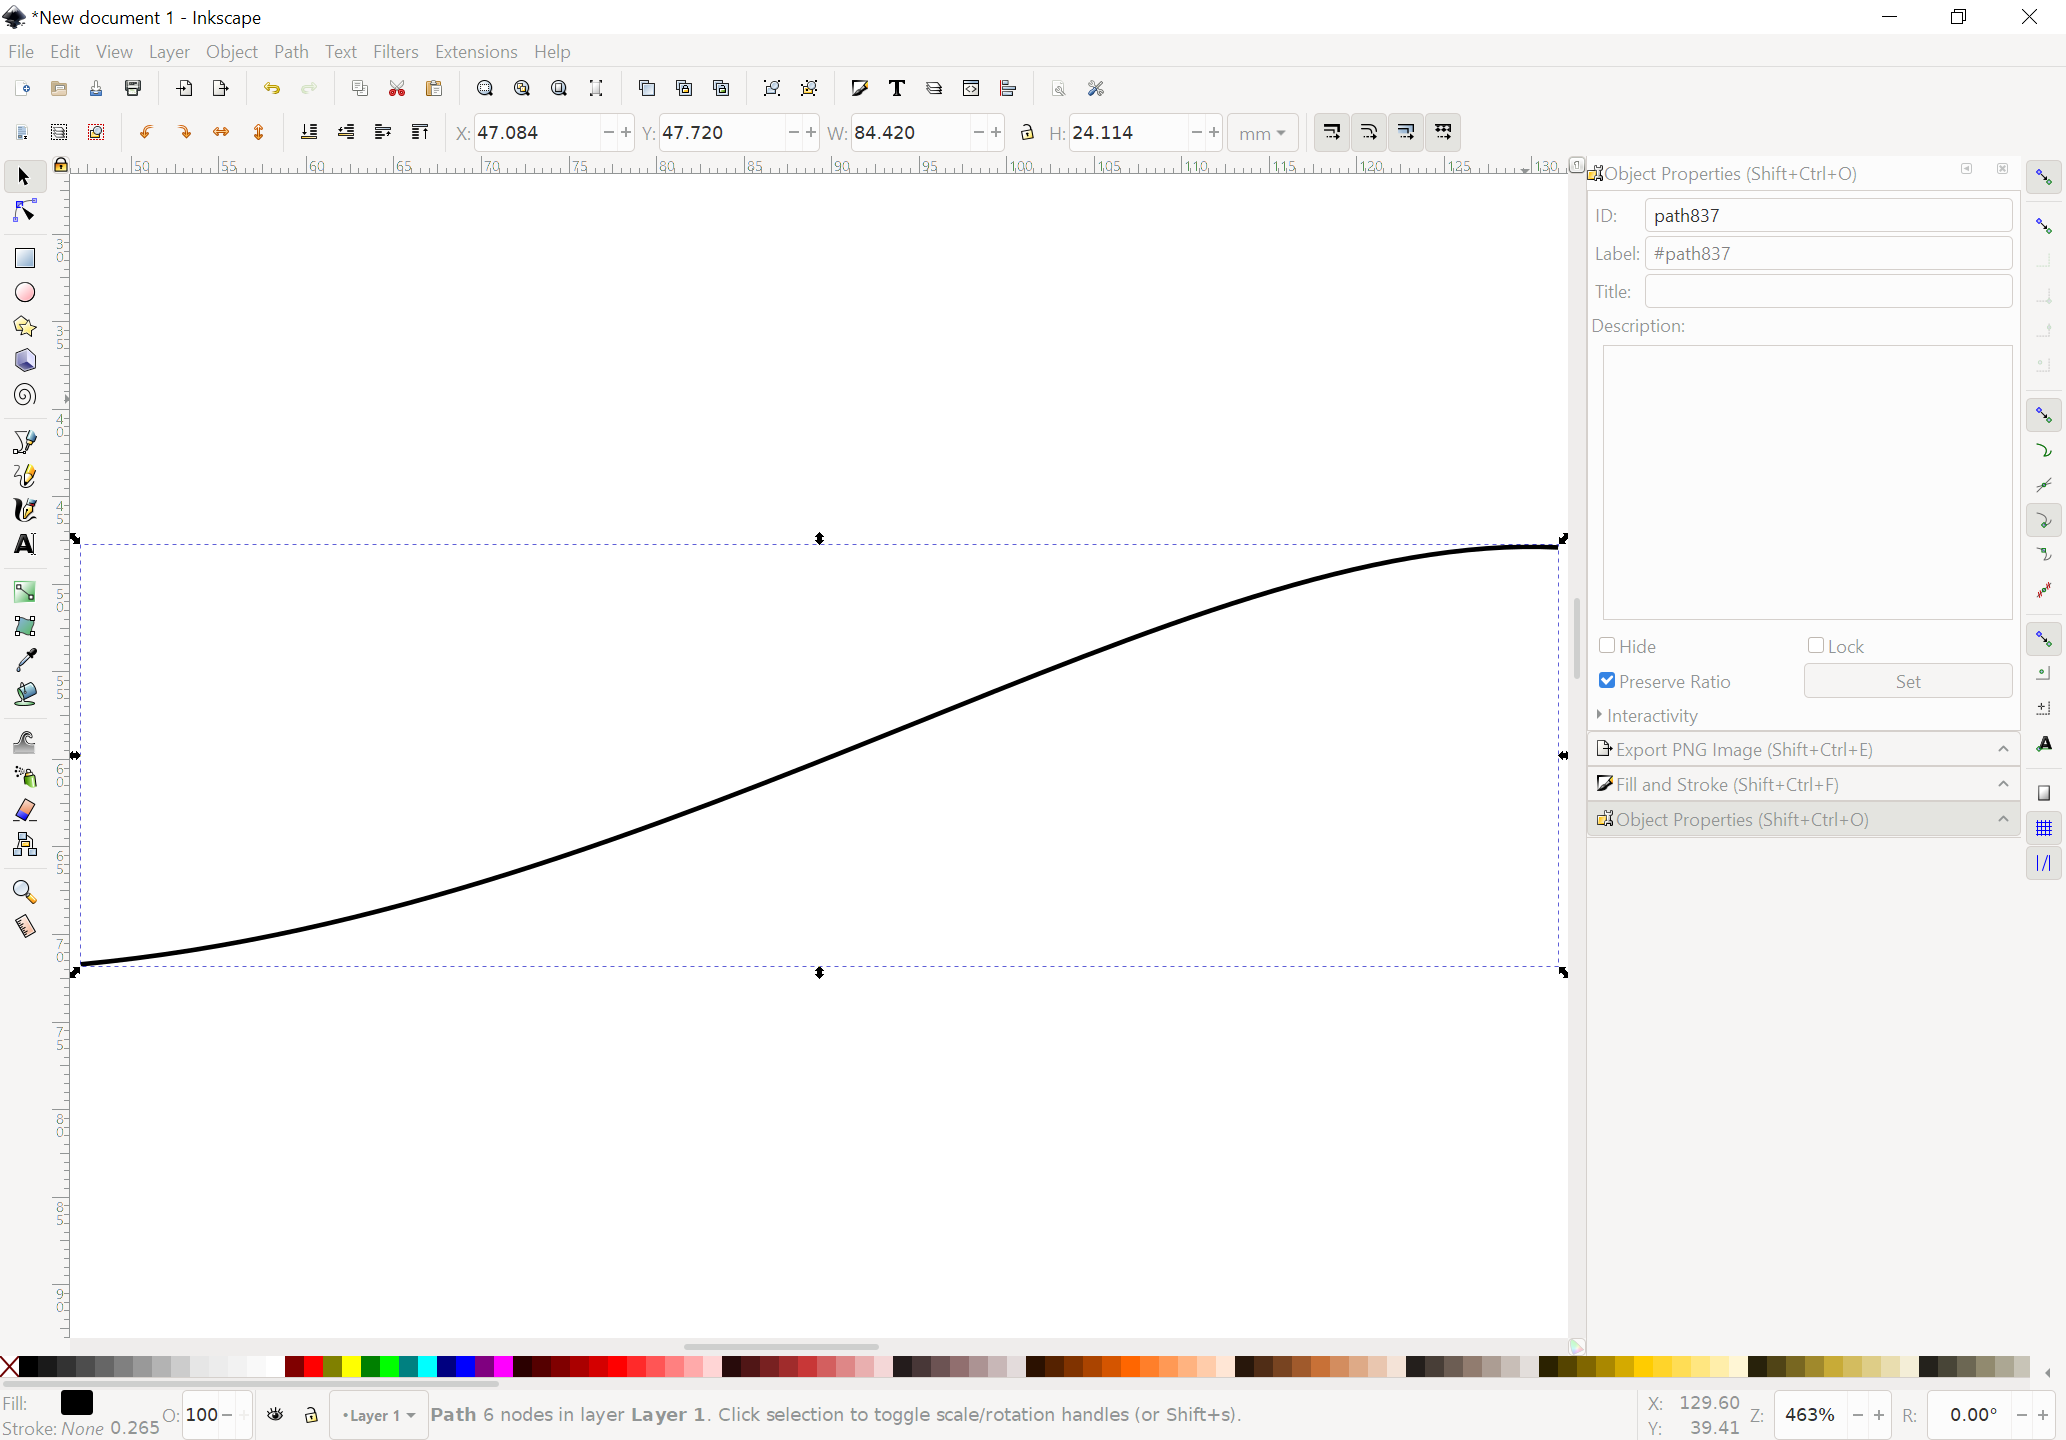This screenshot has height=1440, width=2066.
Task: Toggle current layer lock icon
Action: [x=311, y=1414]
